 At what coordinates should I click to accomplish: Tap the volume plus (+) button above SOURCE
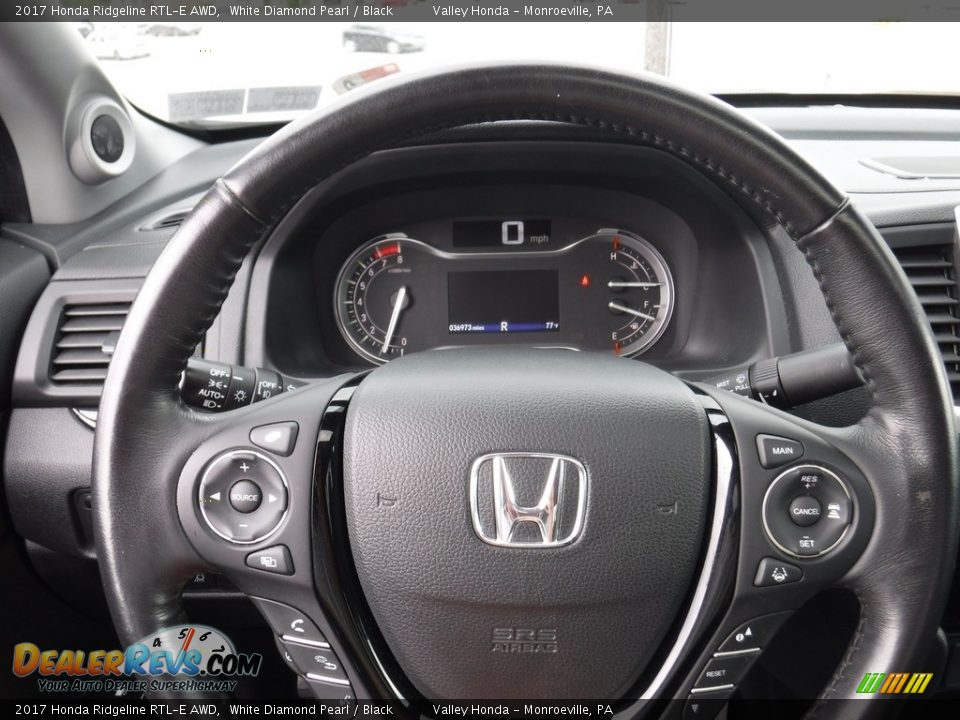pyautogui.click(x=244, y=467)
